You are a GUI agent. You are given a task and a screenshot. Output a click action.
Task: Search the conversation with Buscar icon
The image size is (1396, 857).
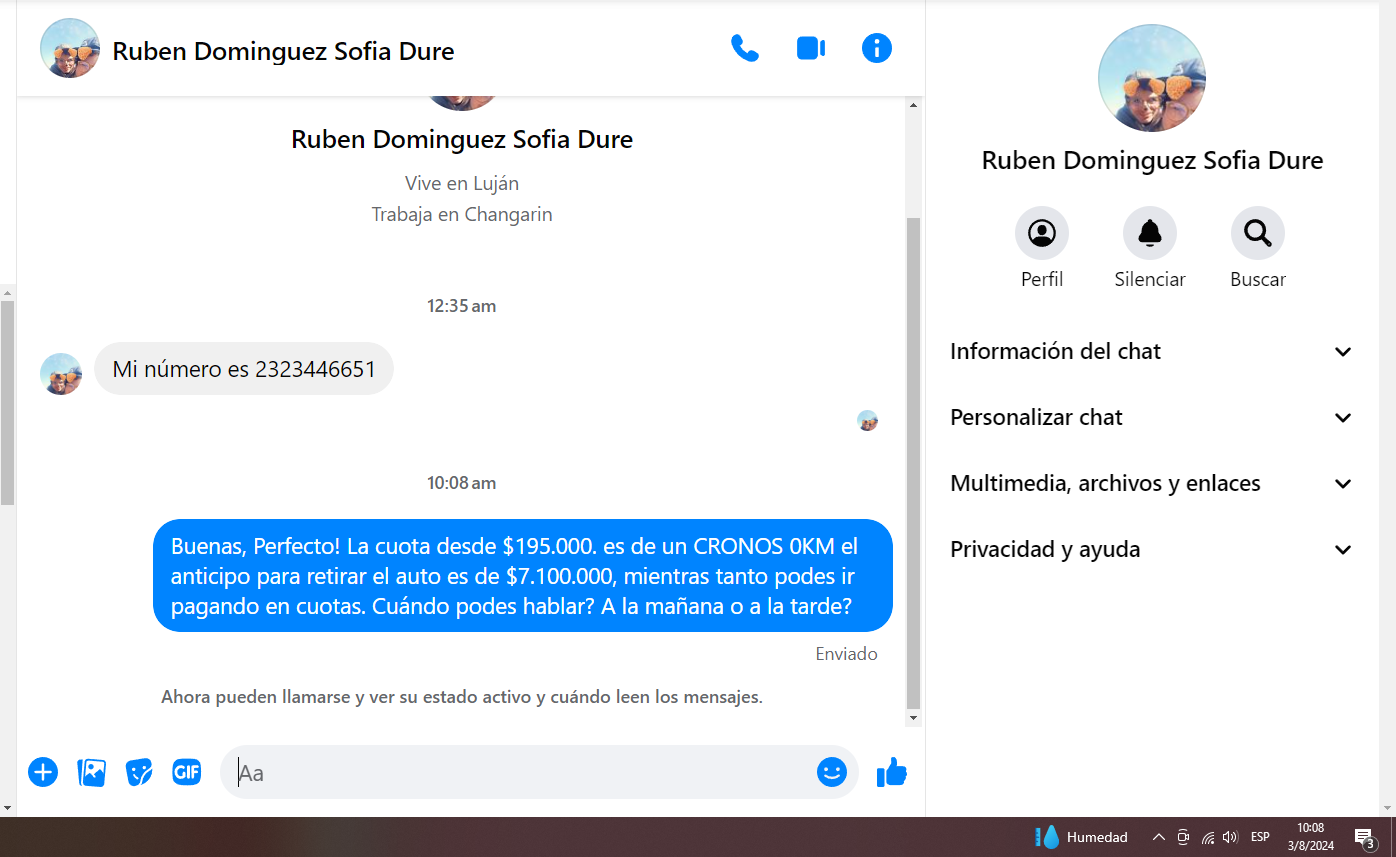coord(1257,234)
